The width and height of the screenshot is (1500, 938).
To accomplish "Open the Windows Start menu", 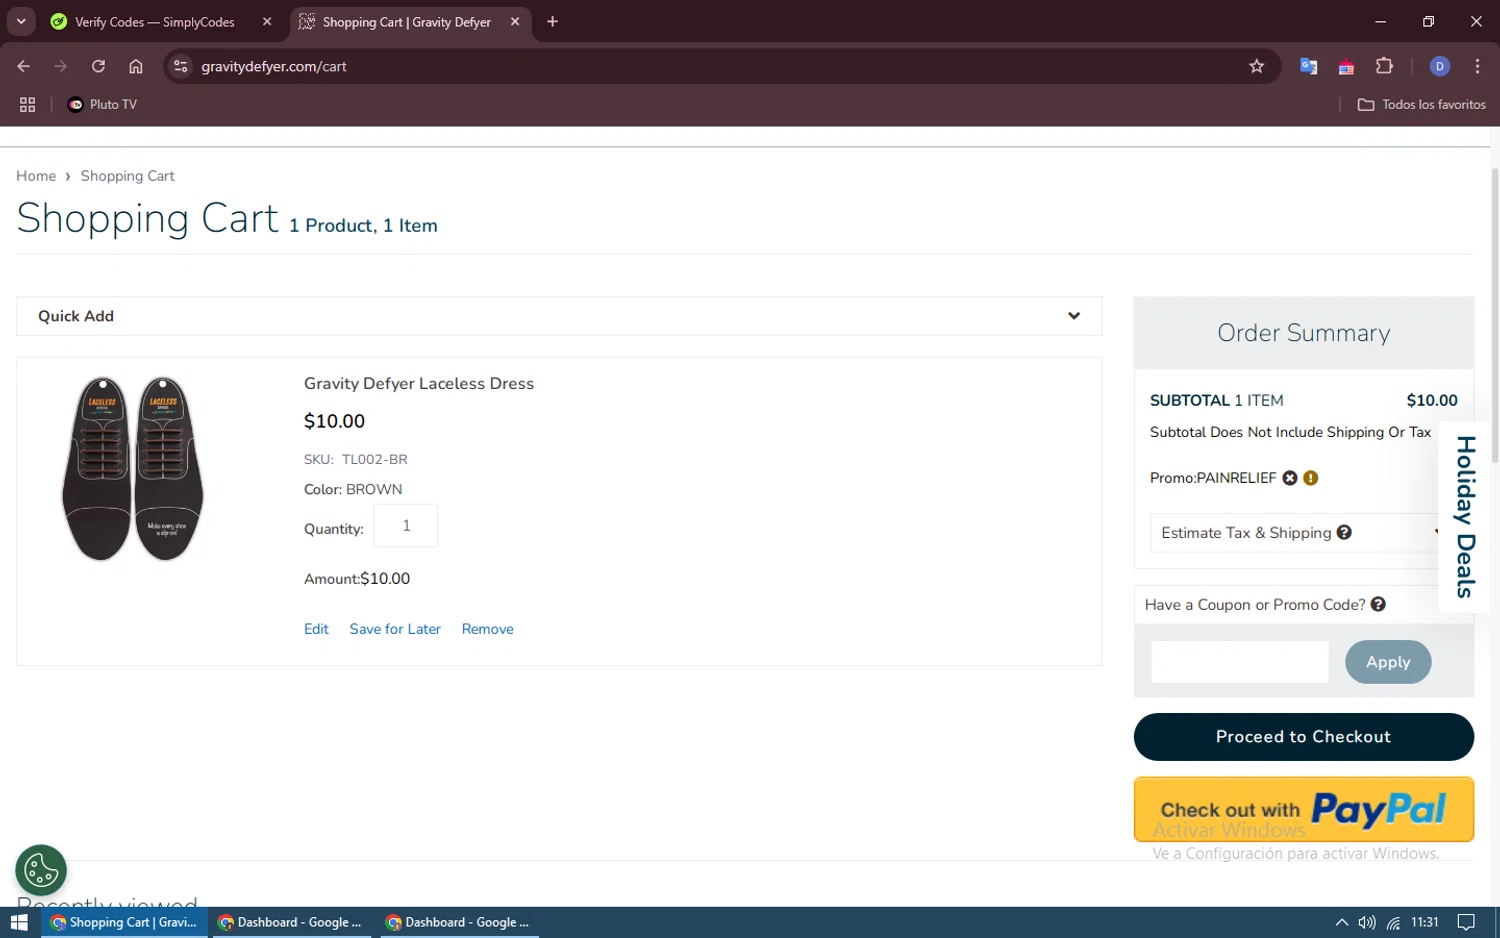I will [x=19, y=922].
